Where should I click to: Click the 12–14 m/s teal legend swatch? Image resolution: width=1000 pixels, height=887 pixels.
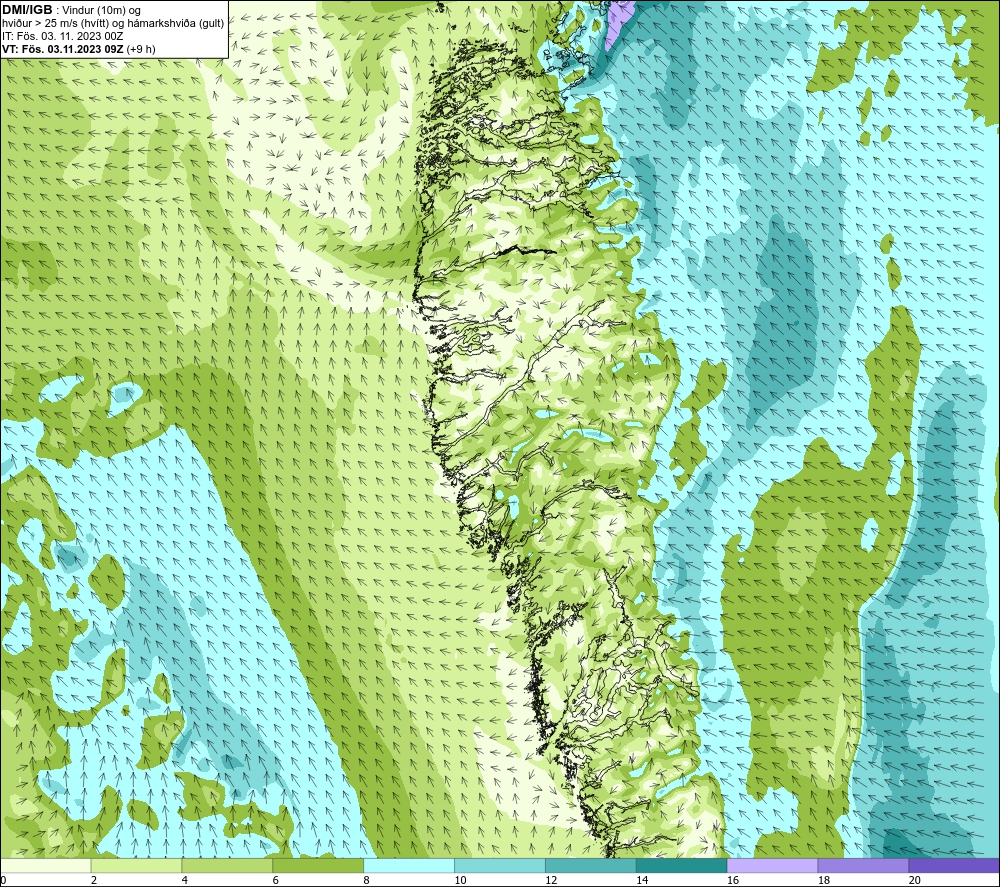click(591, 865)
